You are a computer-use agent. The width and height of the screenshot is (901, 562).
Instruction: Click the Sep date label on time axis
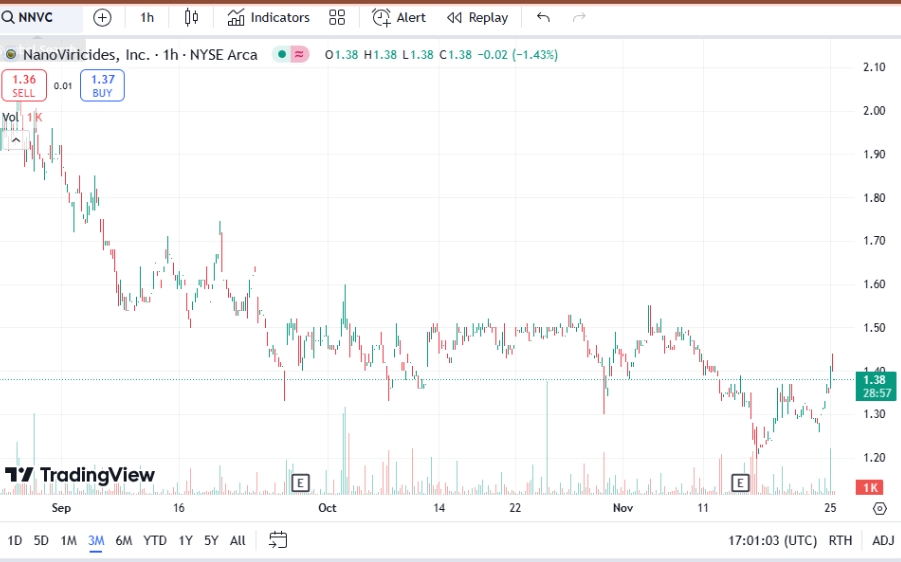[x=61, y=508]
